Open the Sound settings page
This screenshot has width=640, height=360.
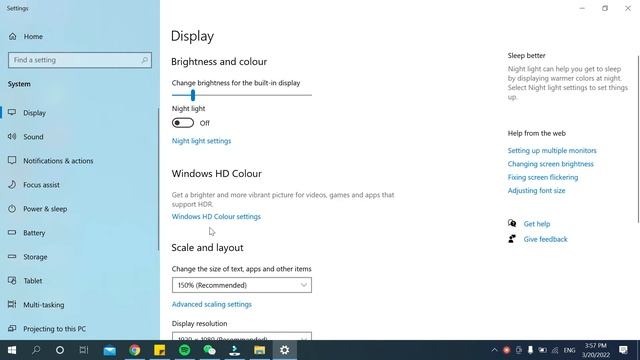click(33, 137)
